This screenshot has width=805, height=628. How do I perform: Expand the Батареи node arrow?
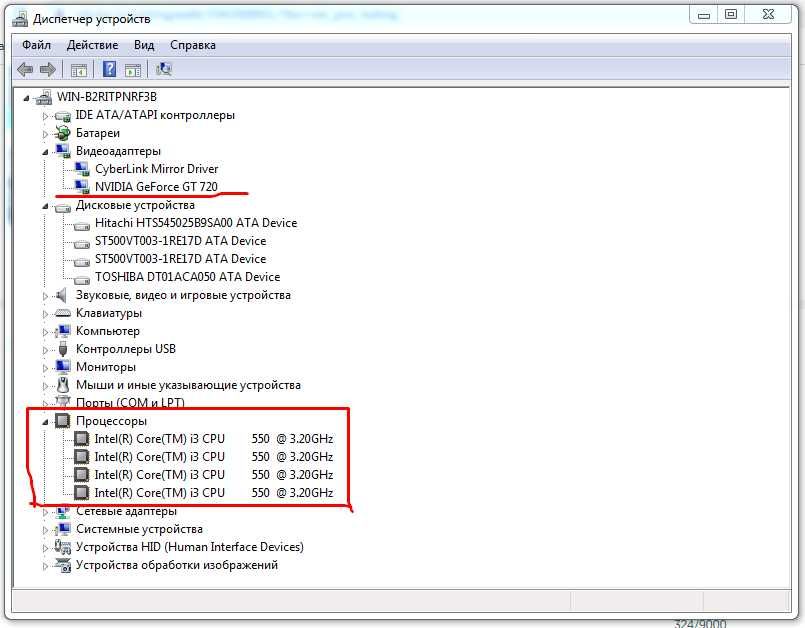point(45,134)
